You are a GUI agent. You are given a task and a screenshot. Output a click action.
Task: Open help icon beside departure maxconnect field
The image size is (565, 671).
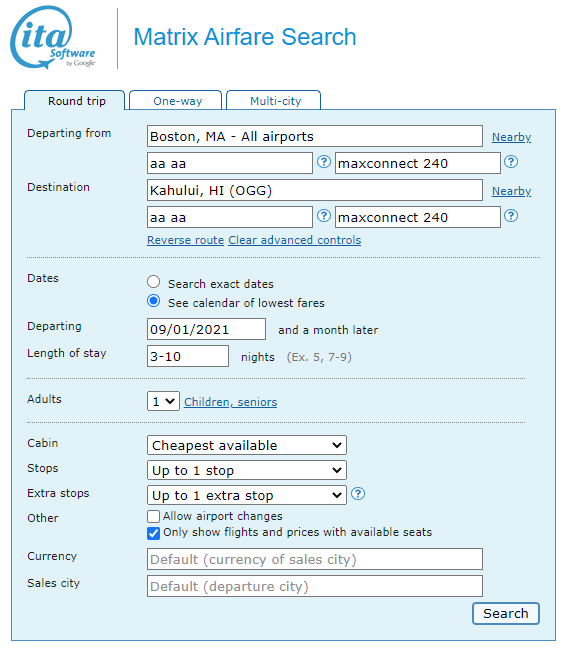pos(511,162)
